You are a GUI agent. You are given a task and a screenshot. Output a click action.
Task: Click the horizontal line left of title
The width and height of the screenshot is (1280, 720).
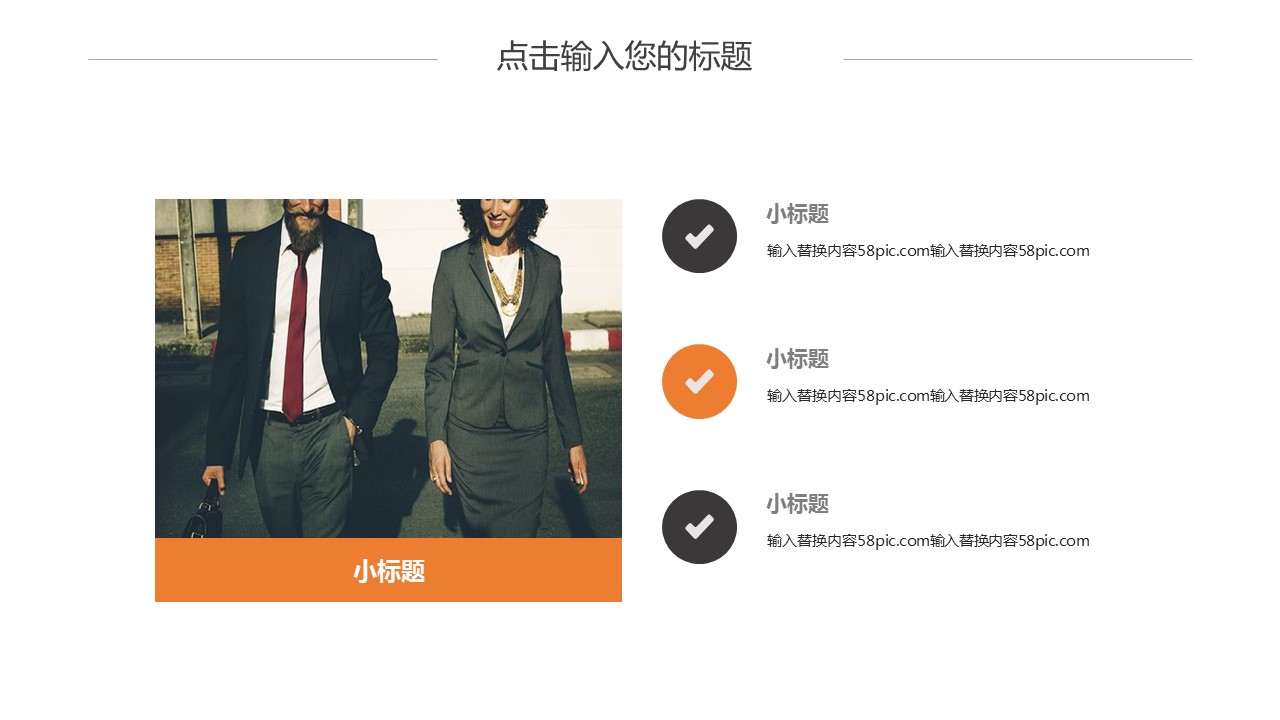263,59
